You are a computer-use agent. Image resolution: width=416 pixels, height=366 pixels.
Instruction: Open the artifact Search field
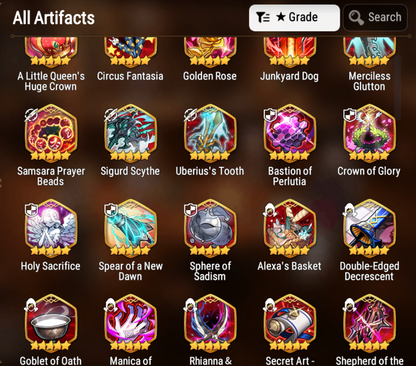pos(375,18)
